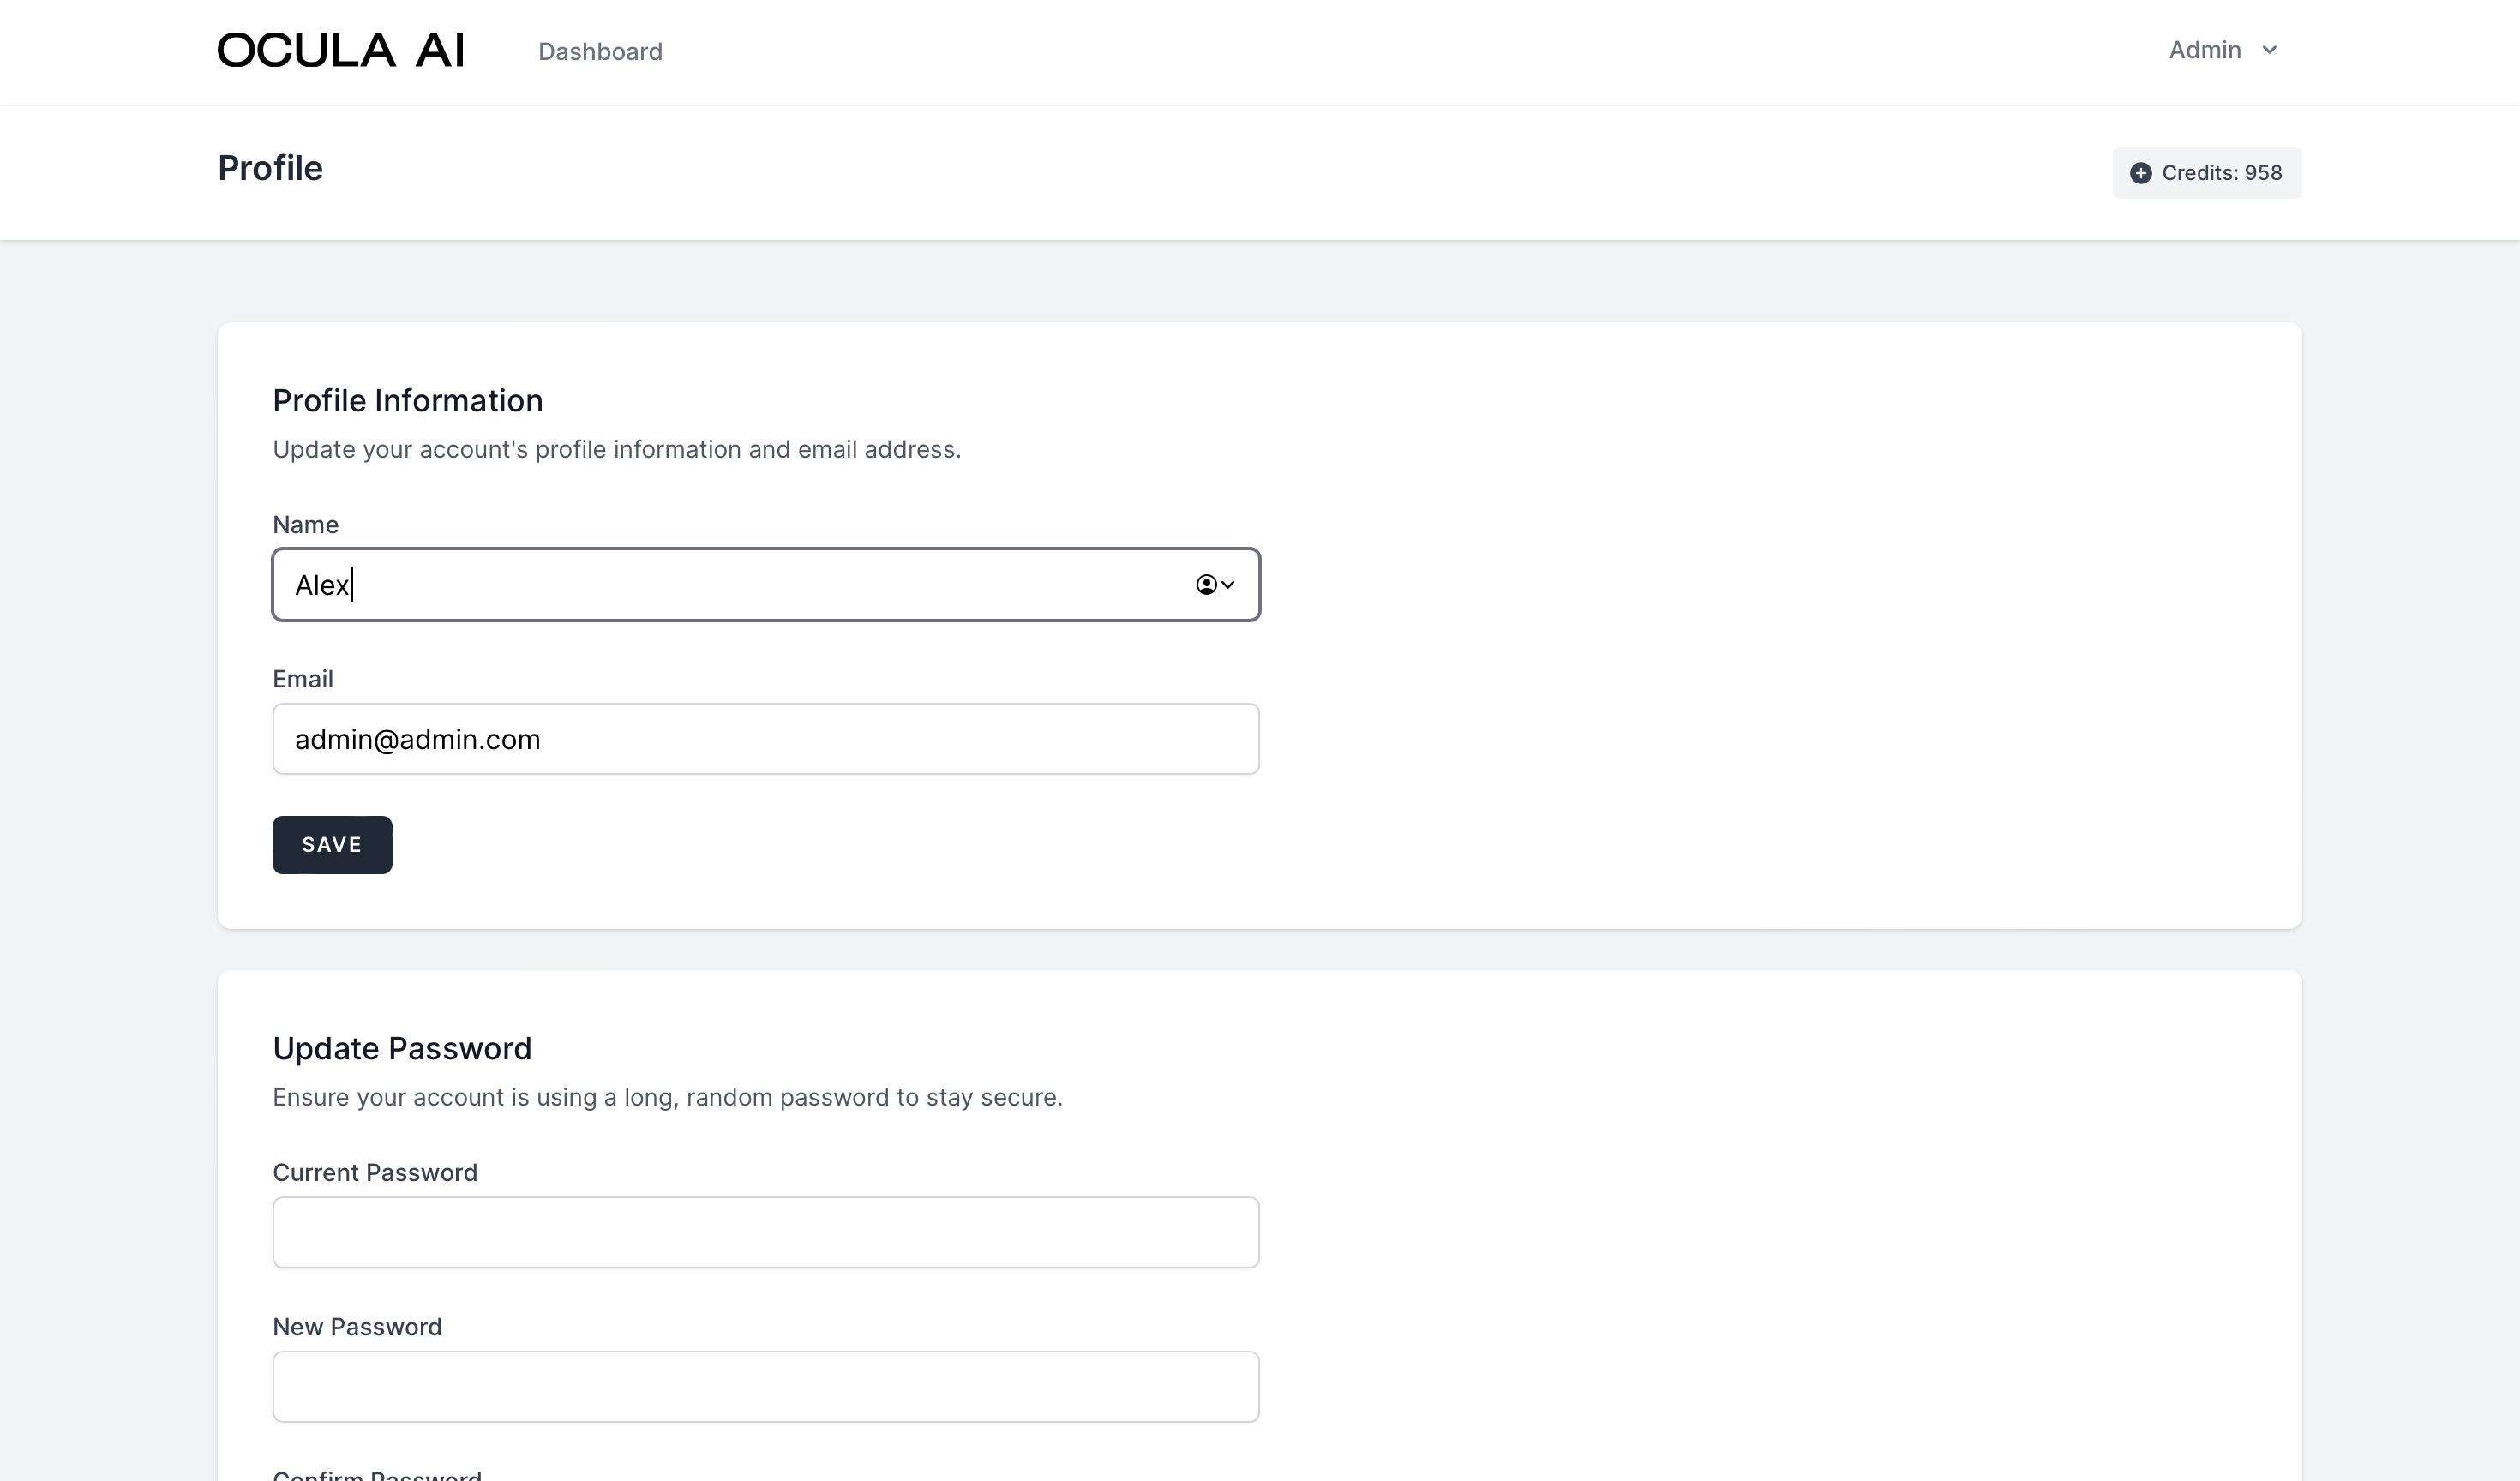
Task: Expand the Admin user dropdown
Action: 2224,50
